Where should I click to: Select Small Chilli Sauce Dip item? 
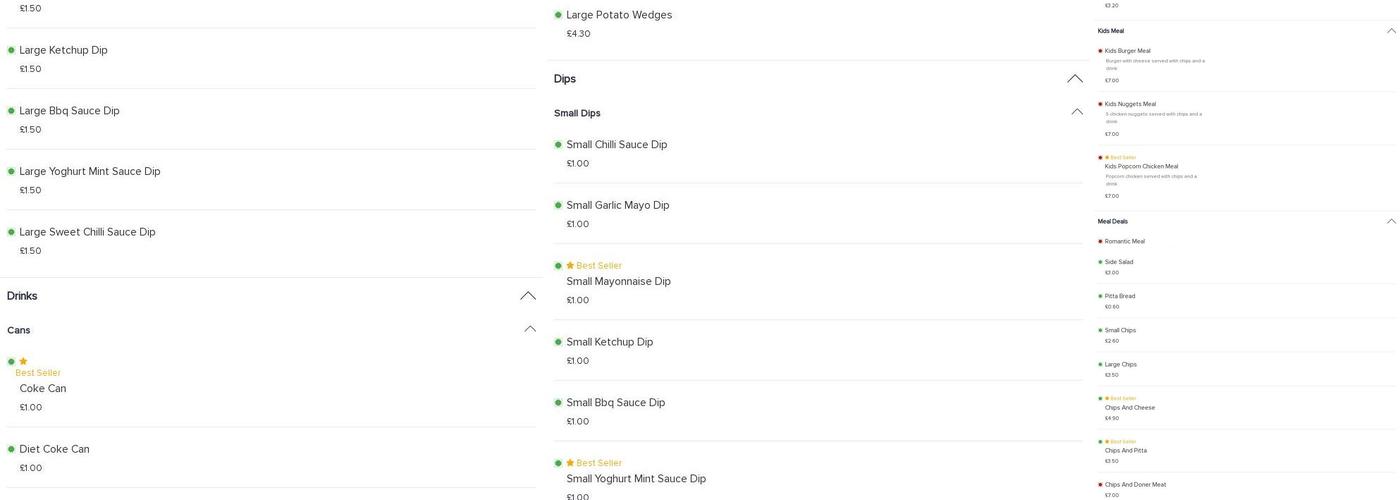tap(616, 145)
